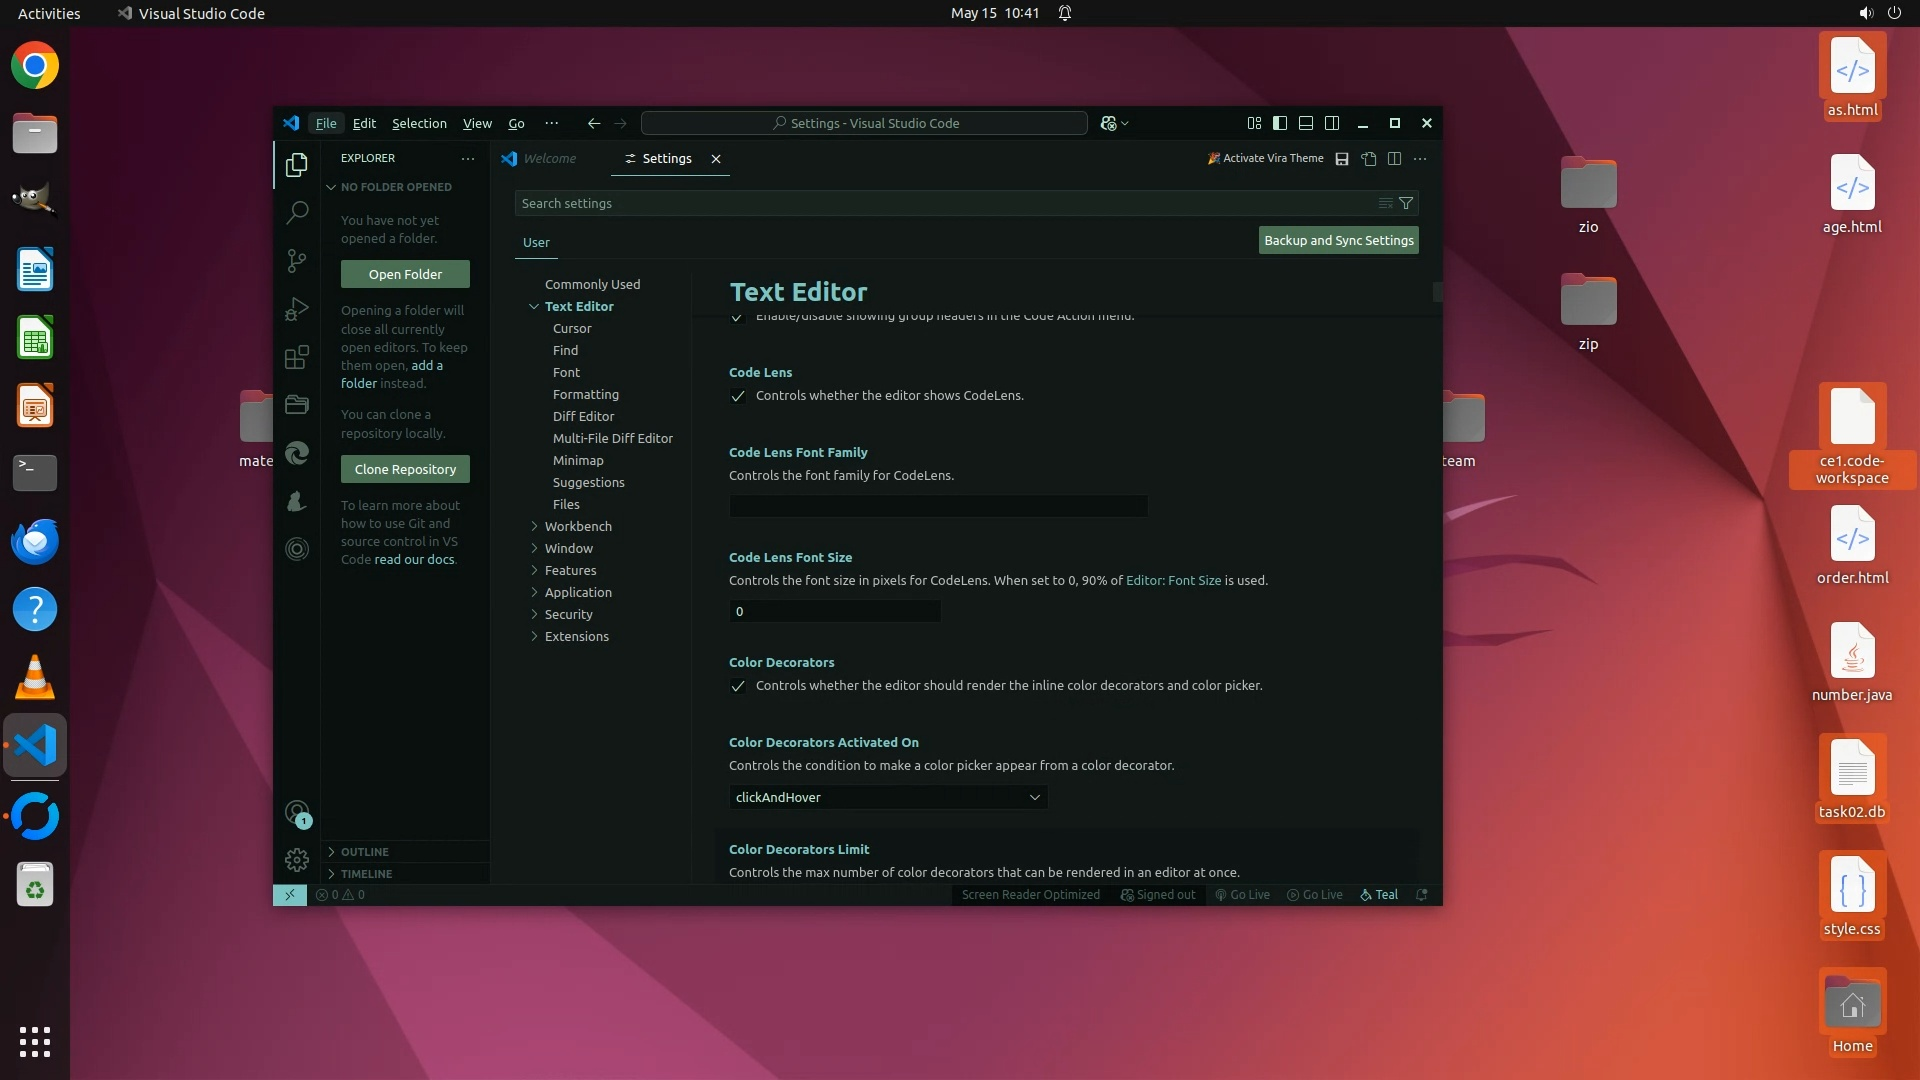Image resolution: width=1920 pixels, height=1080 pixels.
Task: Click the Manage gear icon
Action: (297, 859)
